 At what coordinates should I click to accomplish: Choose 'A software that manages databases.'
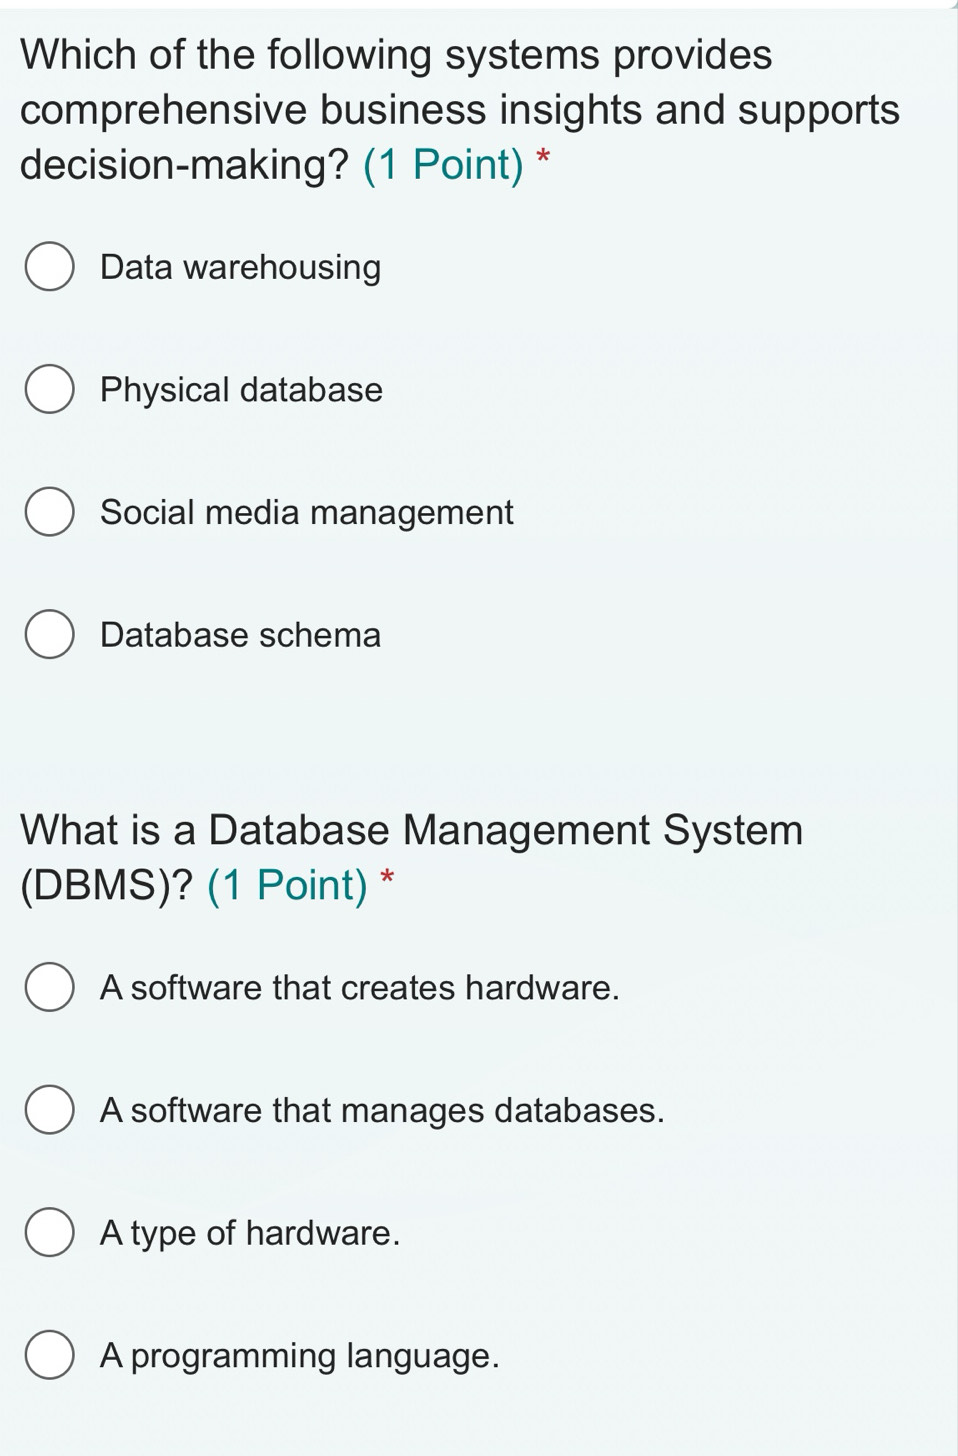click(x=48, y=1110)
